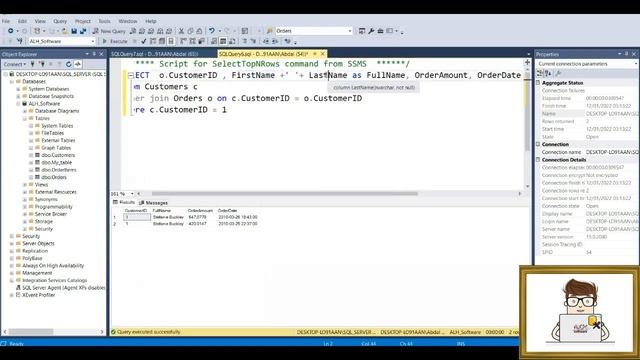
Task: Select dbo.Customers table in tree
Action: click(58, 156)
